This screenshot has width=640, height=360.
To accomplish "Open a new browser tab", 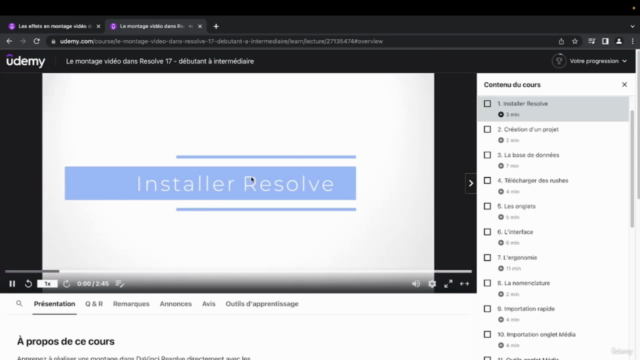I will 216,26.
